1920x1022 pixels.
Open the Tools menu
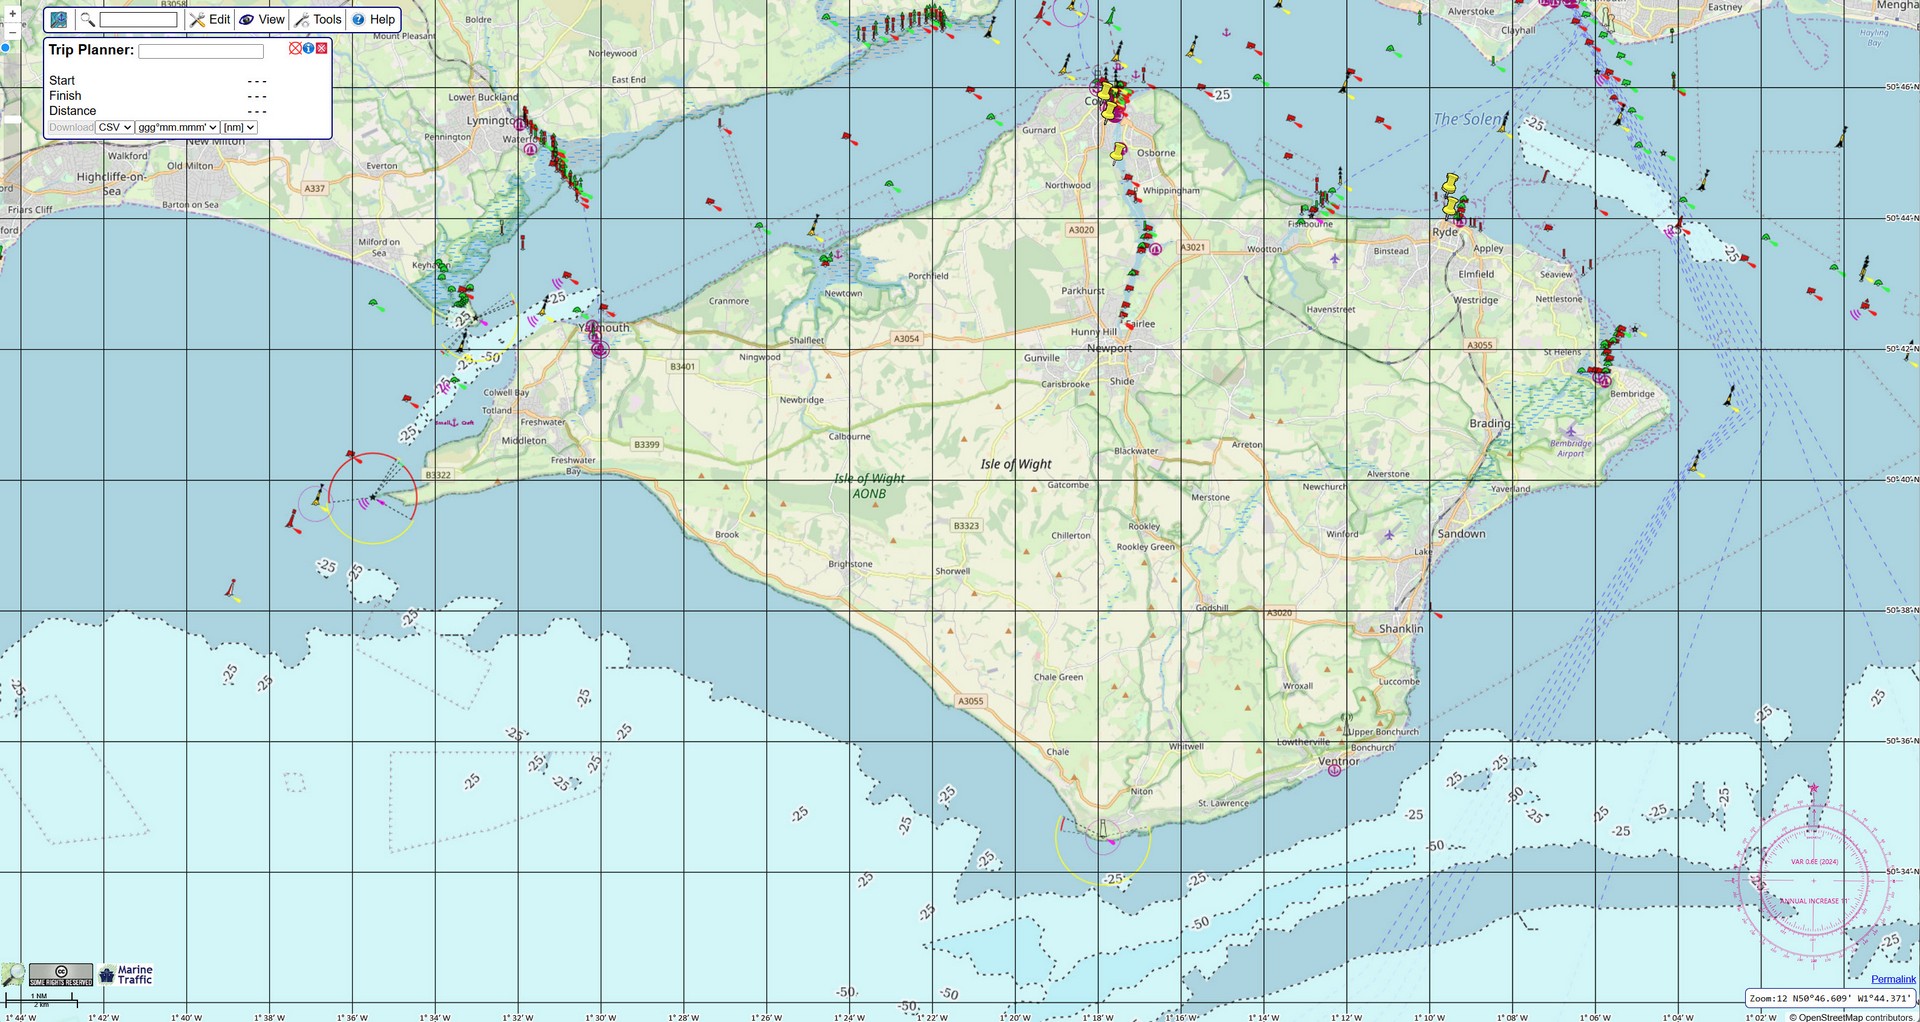318,20
